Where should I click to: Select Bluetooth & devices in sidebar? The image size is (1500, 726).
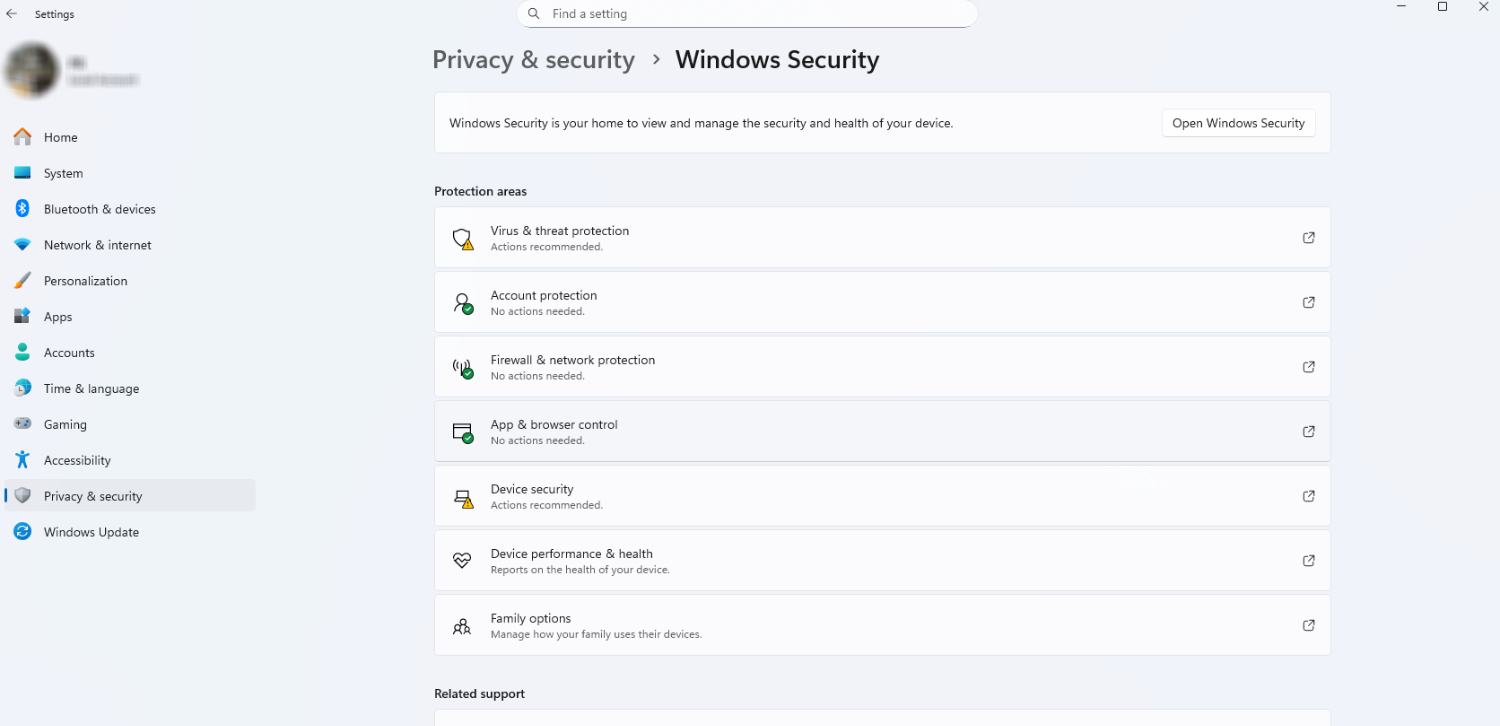click(130, 209)
